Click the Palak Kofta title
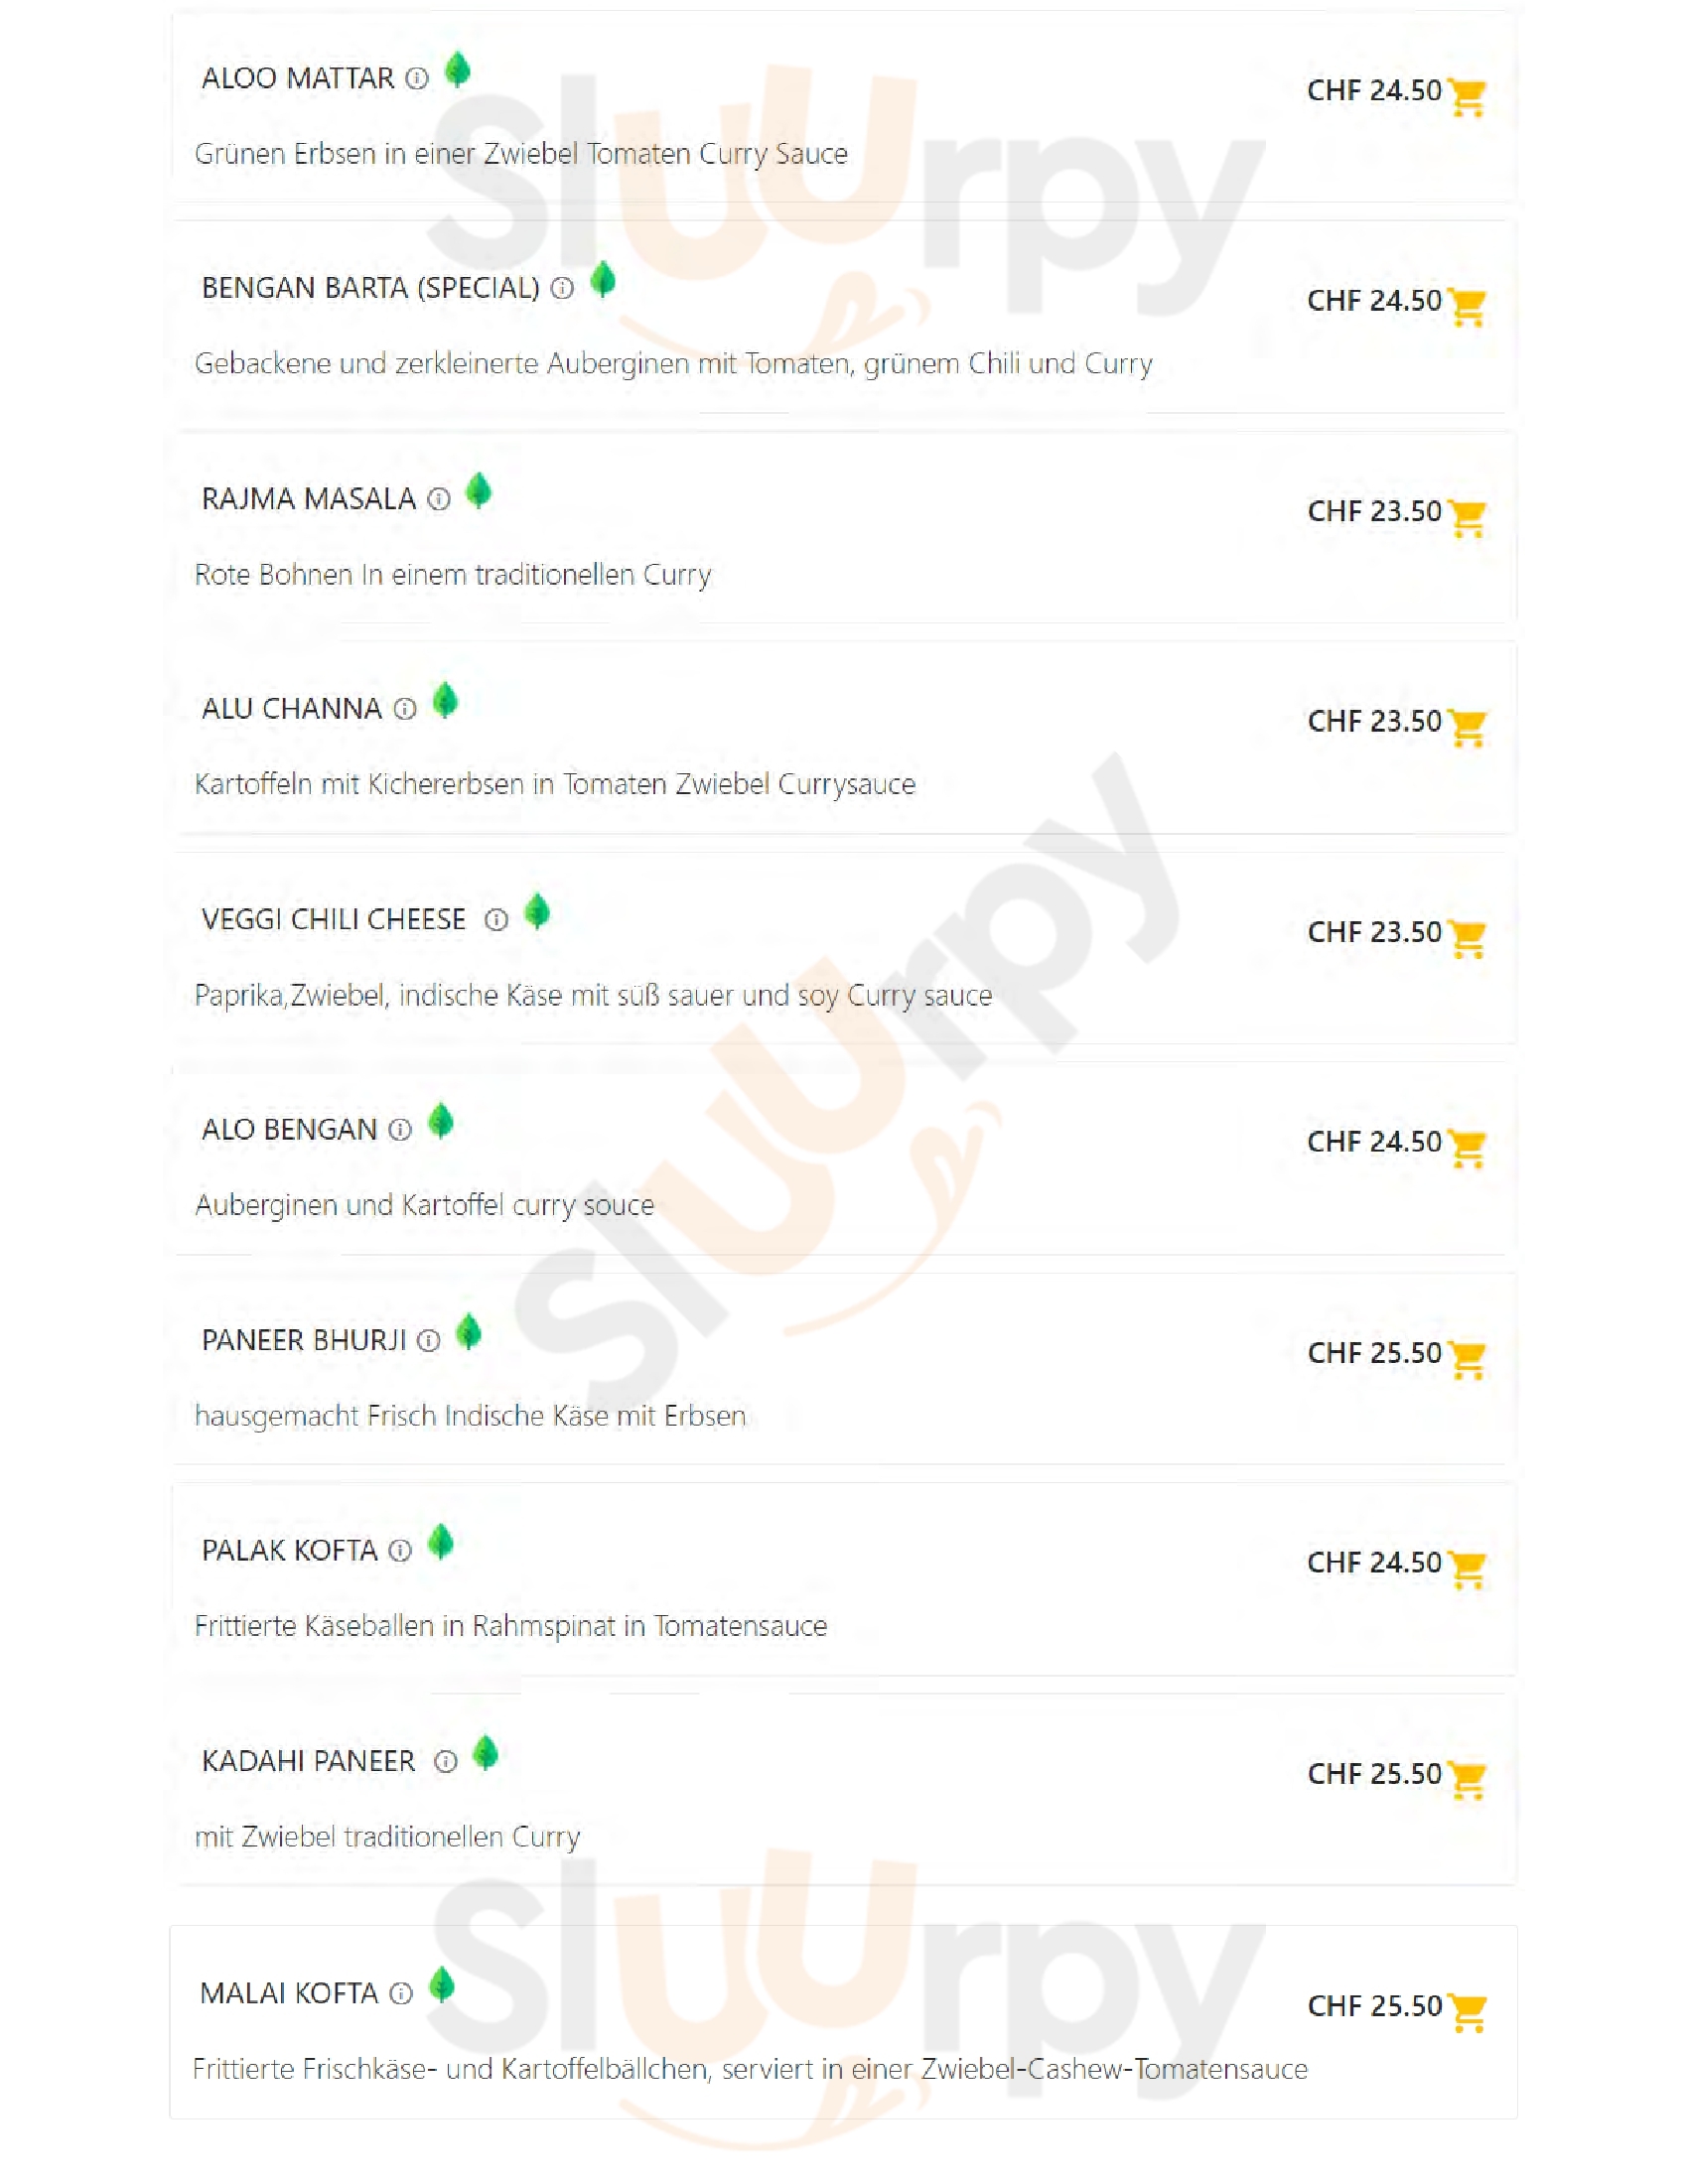The image size is (1688, 2184). click(289, 1551)
